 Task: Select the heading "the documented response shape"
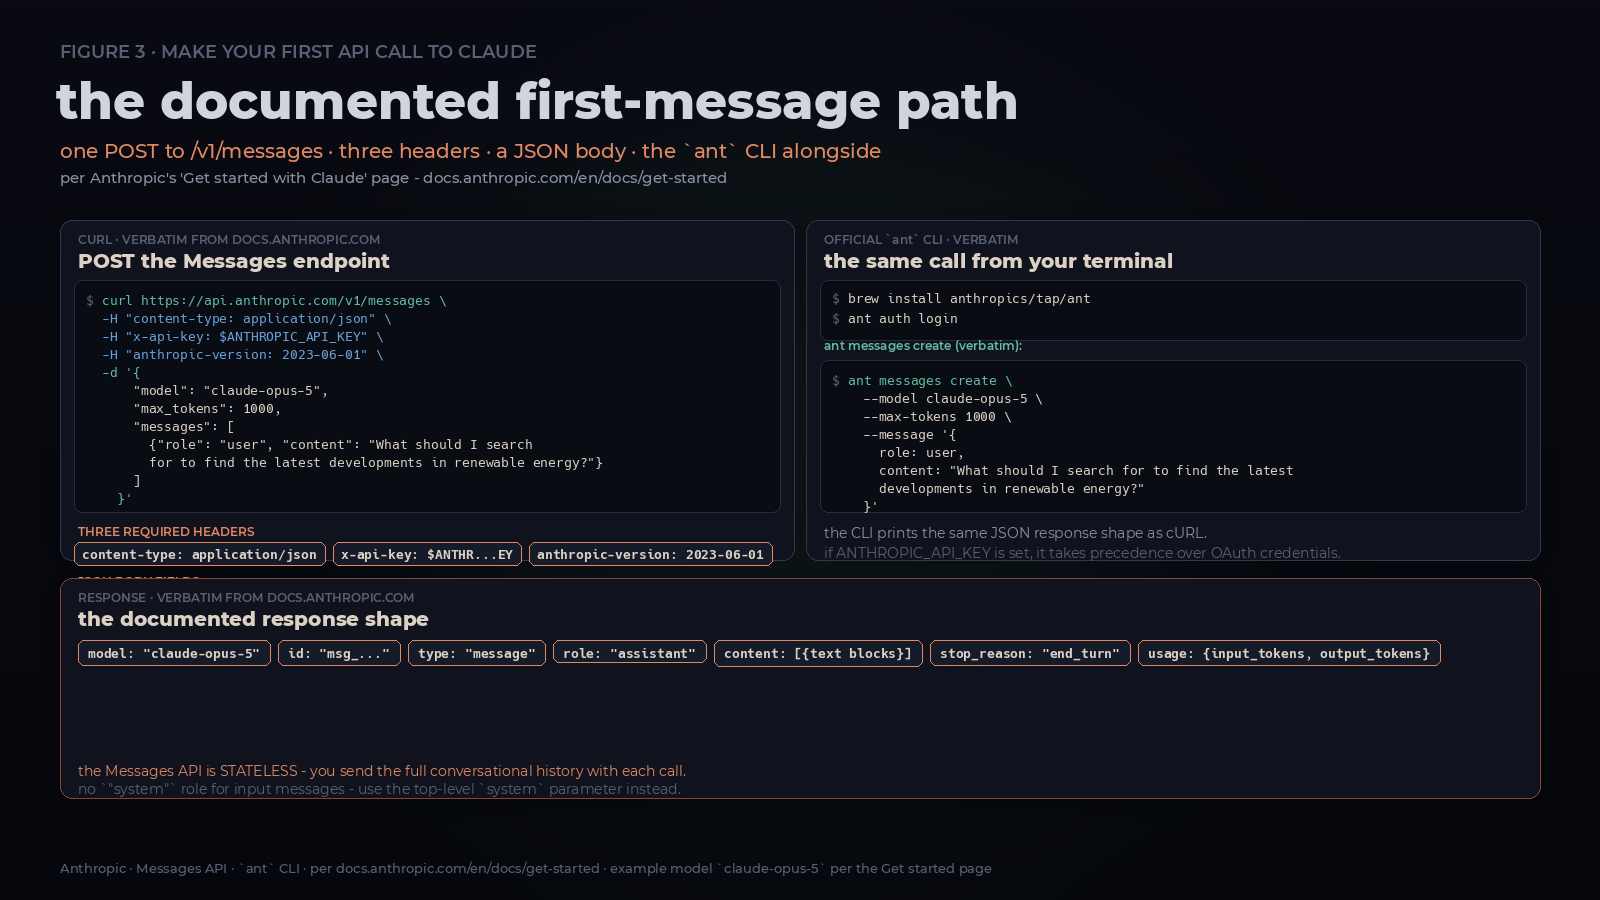(x=253, y=619)
